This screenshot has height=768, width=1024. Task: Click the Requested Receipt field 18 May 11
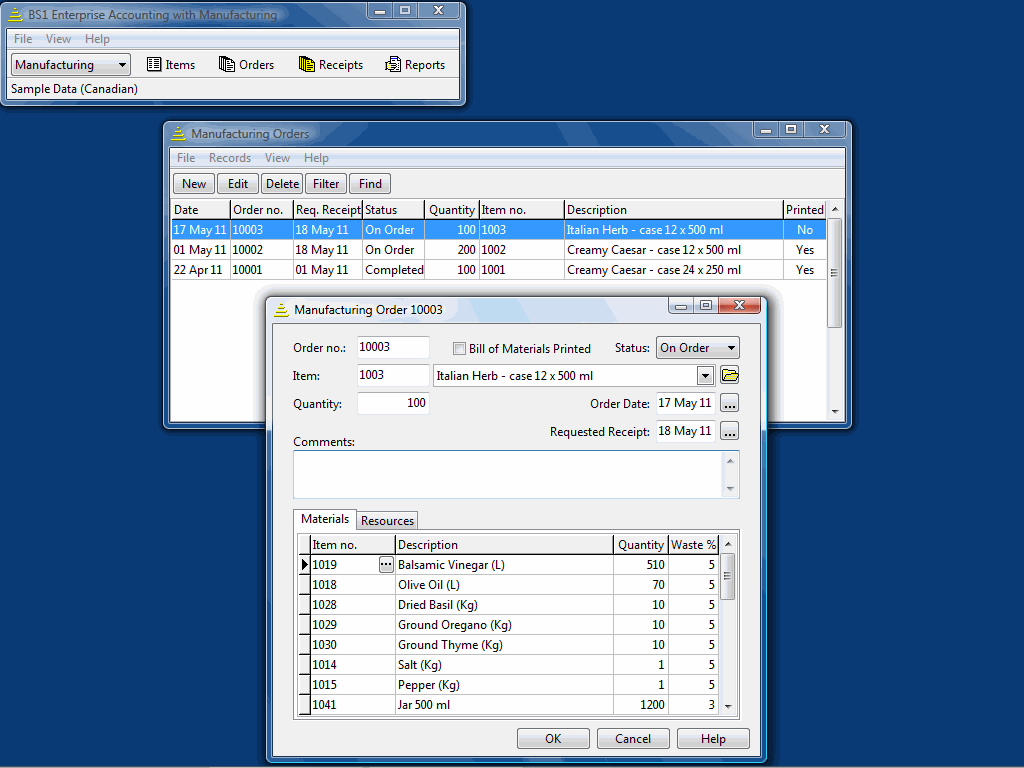click(x=685, y=432)
